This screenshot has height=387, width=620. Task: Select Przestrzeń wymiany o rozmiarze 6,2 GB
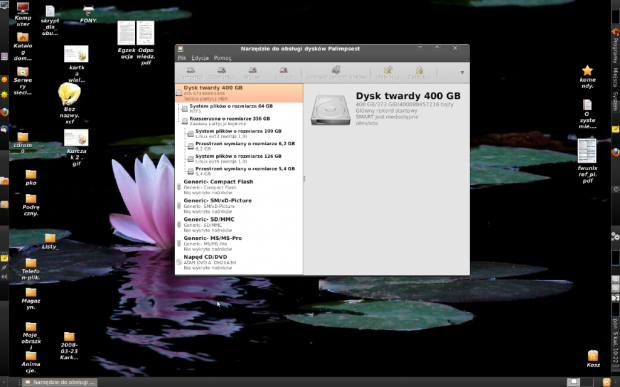pyautogui.click(x=239, y=146)
